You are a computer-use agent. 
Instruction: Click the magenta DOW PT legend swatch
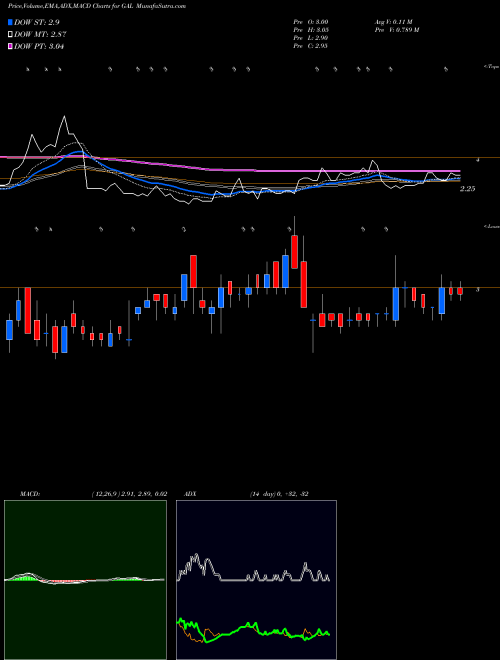[10, 46]
